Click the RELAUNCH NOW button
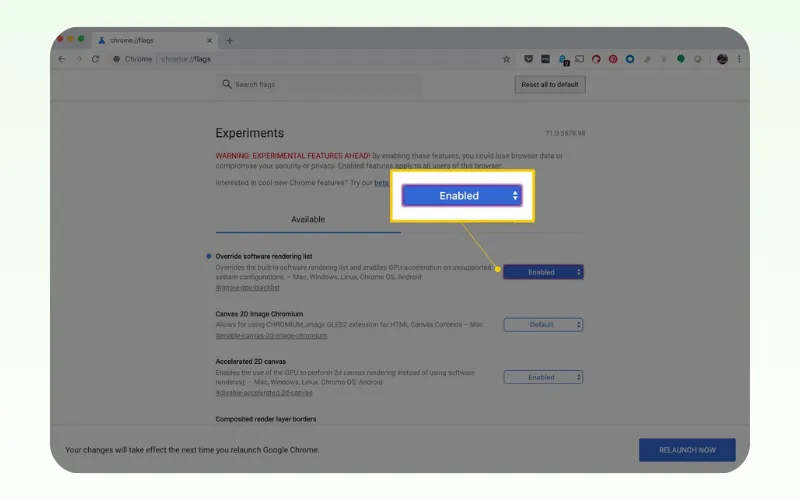Image resolution: width=800 pixels, height=500 pixels. [687, 450]
